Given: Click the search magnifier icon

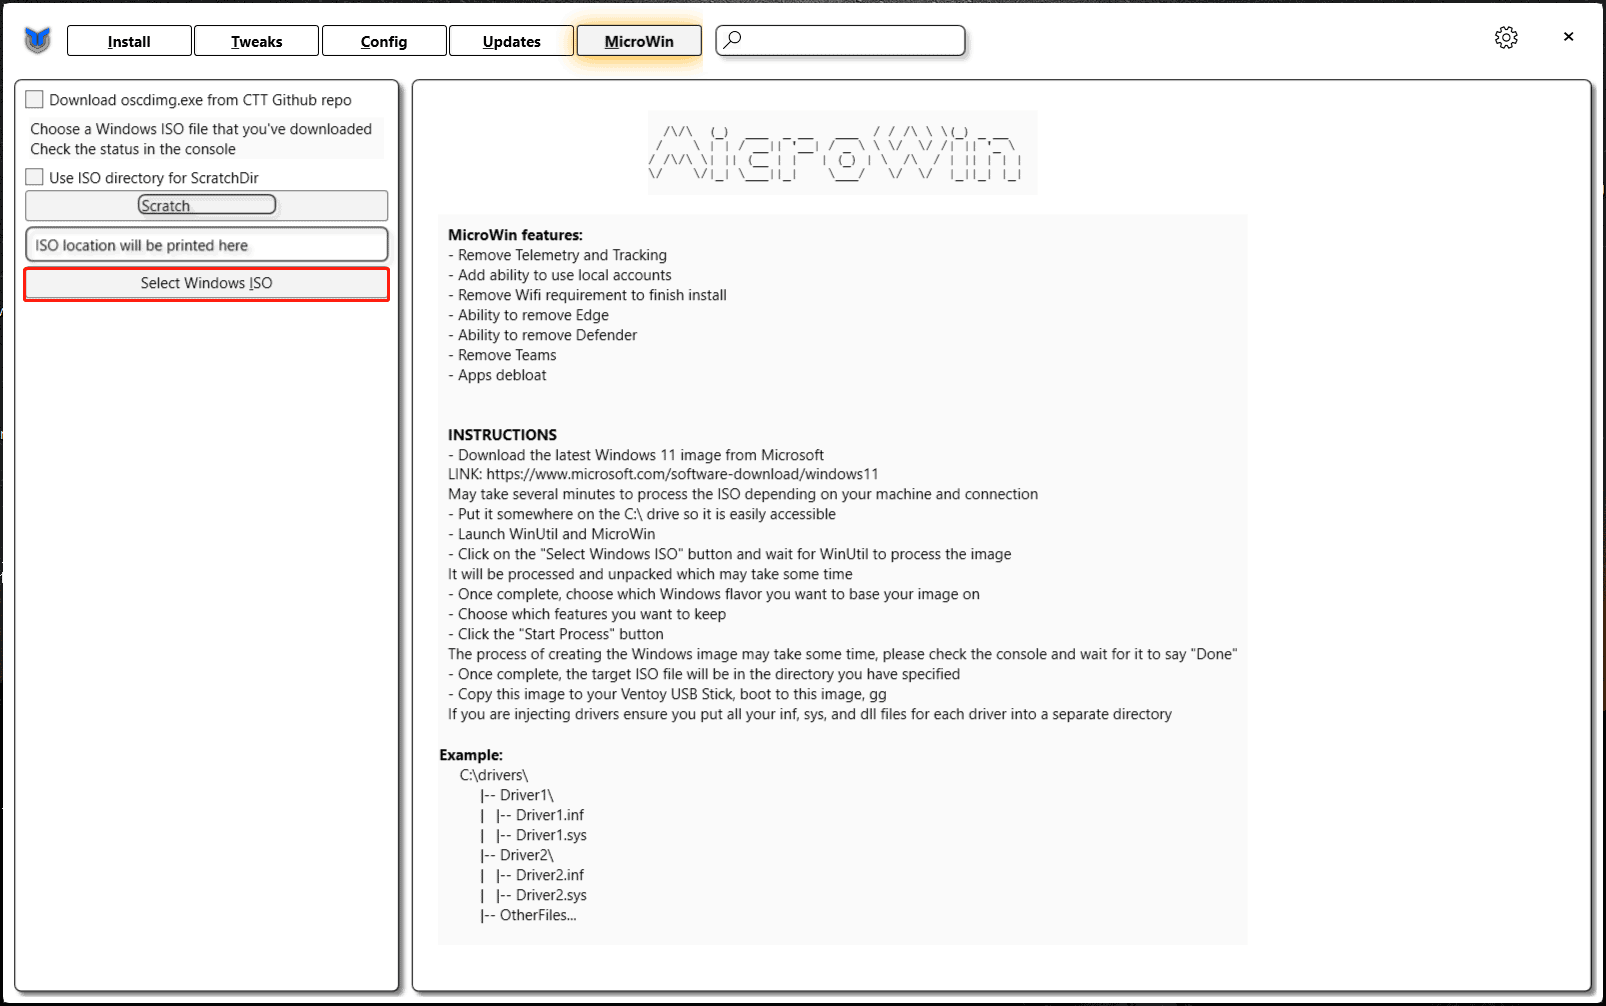Looking at the screenshot, I should [733, 39].
